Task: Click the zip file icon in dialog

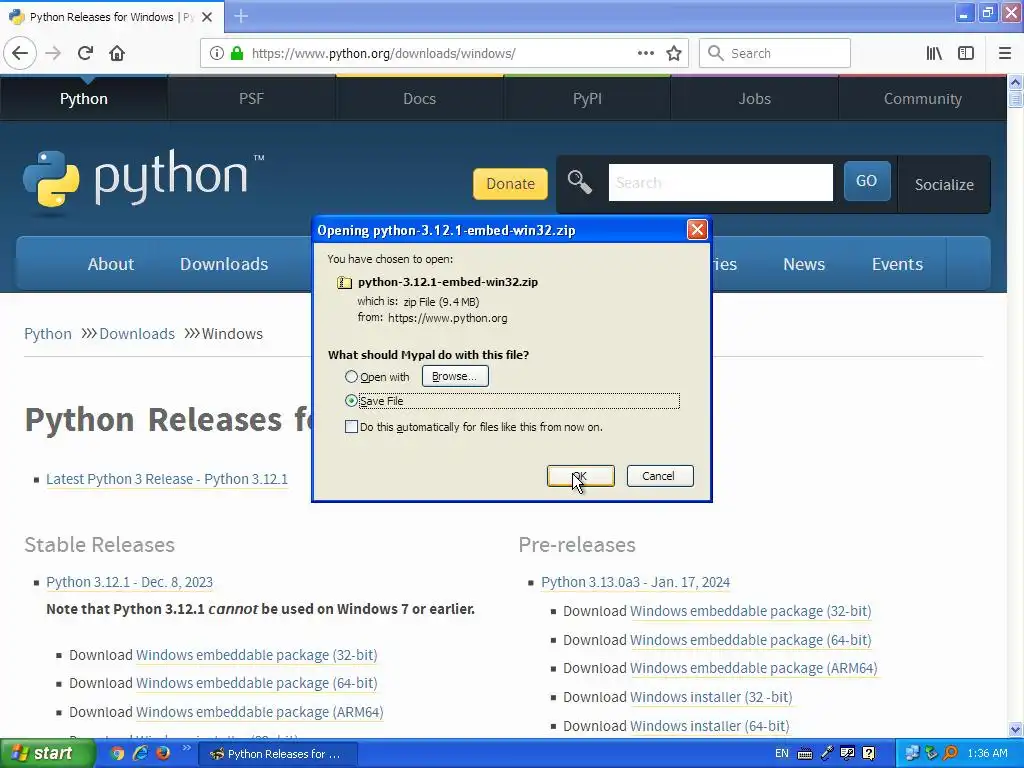Action: pos(344,282)
